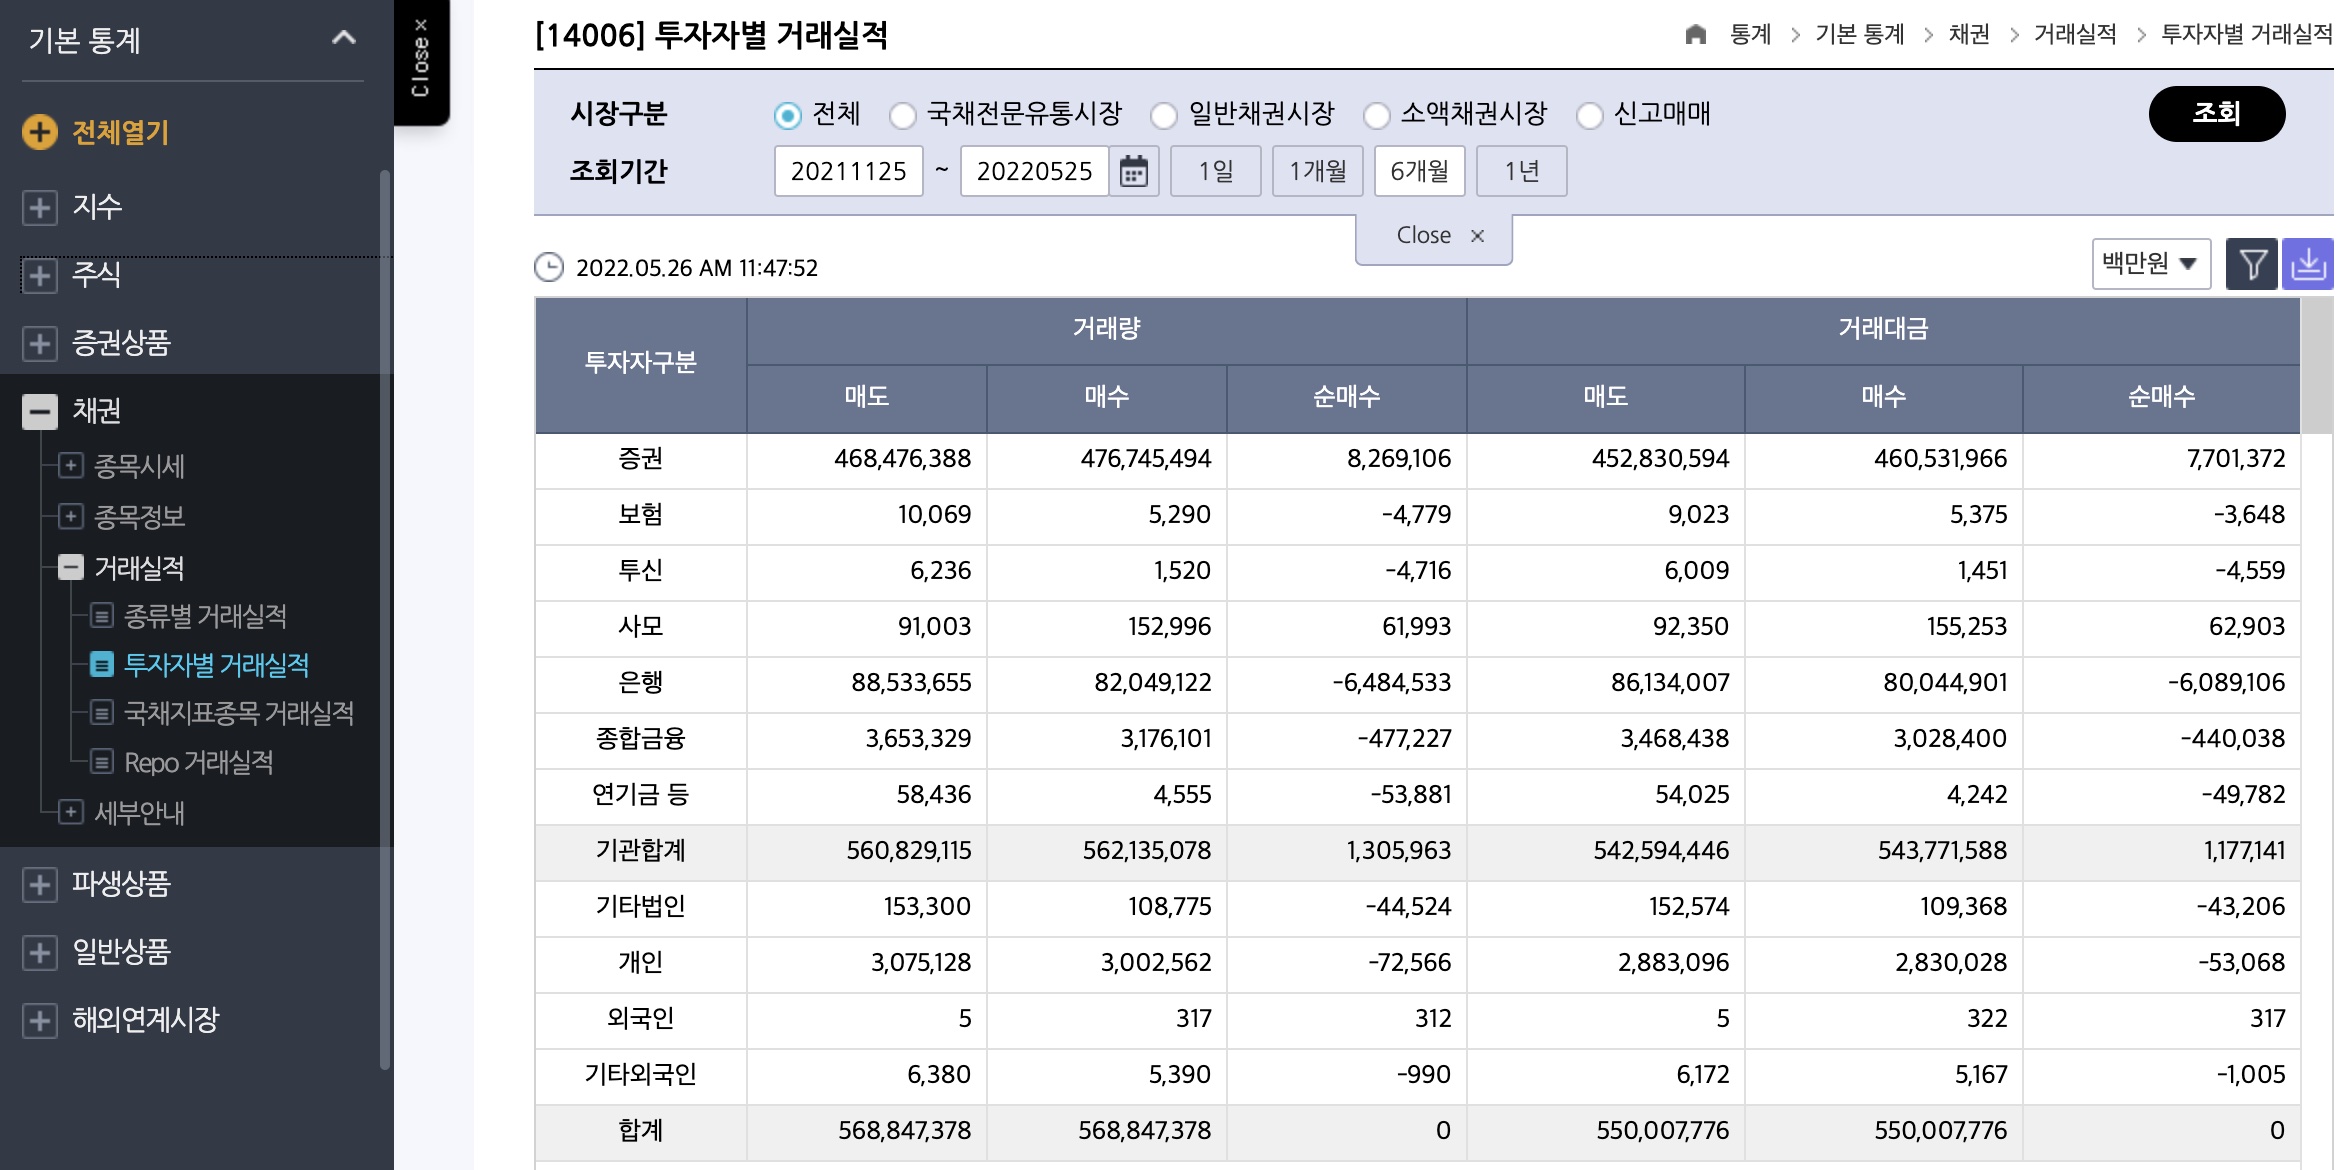Screen dimensions: 2346x1170
Task: Click 전체열기 to expand all menus
Action: (120, 132)
